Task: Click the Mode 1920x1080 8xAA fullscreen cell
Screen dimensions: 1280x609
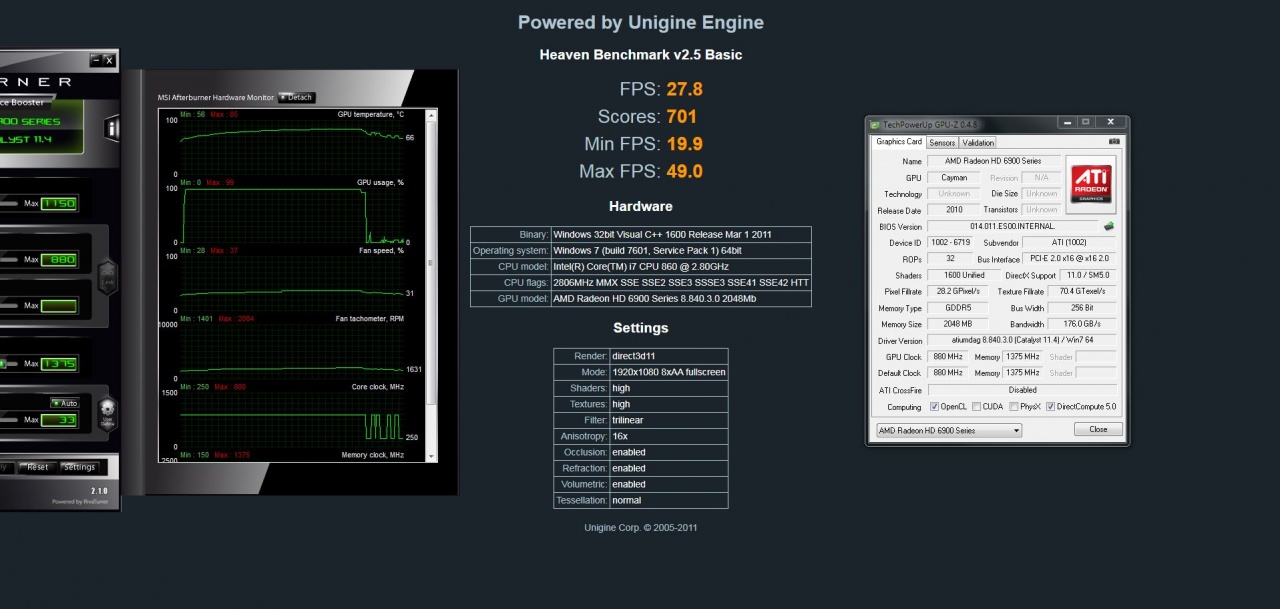Action: pos(668,372)
